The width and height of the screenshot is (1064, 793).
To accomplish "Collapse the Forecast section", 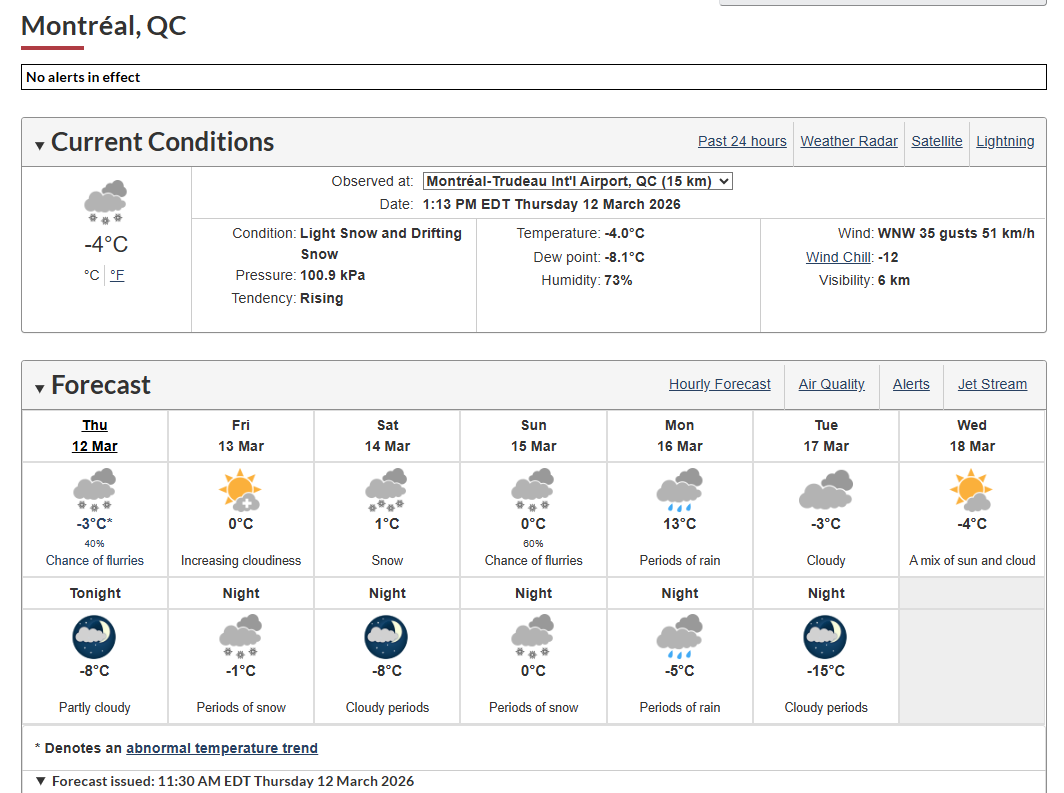I will pyautogui.click(x=40, y=388).
